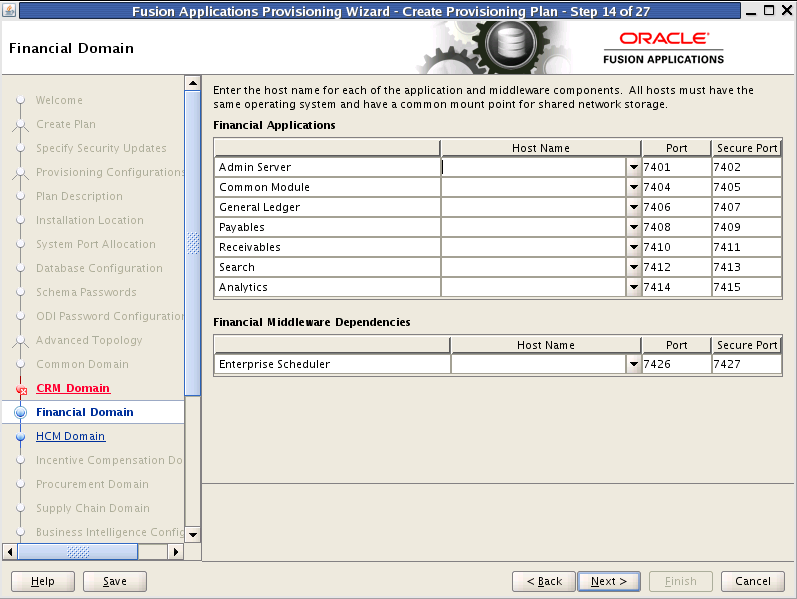Click the Host Name header in Financial Applications
This screenshot has width=797, height=599.
pos(541,148)
